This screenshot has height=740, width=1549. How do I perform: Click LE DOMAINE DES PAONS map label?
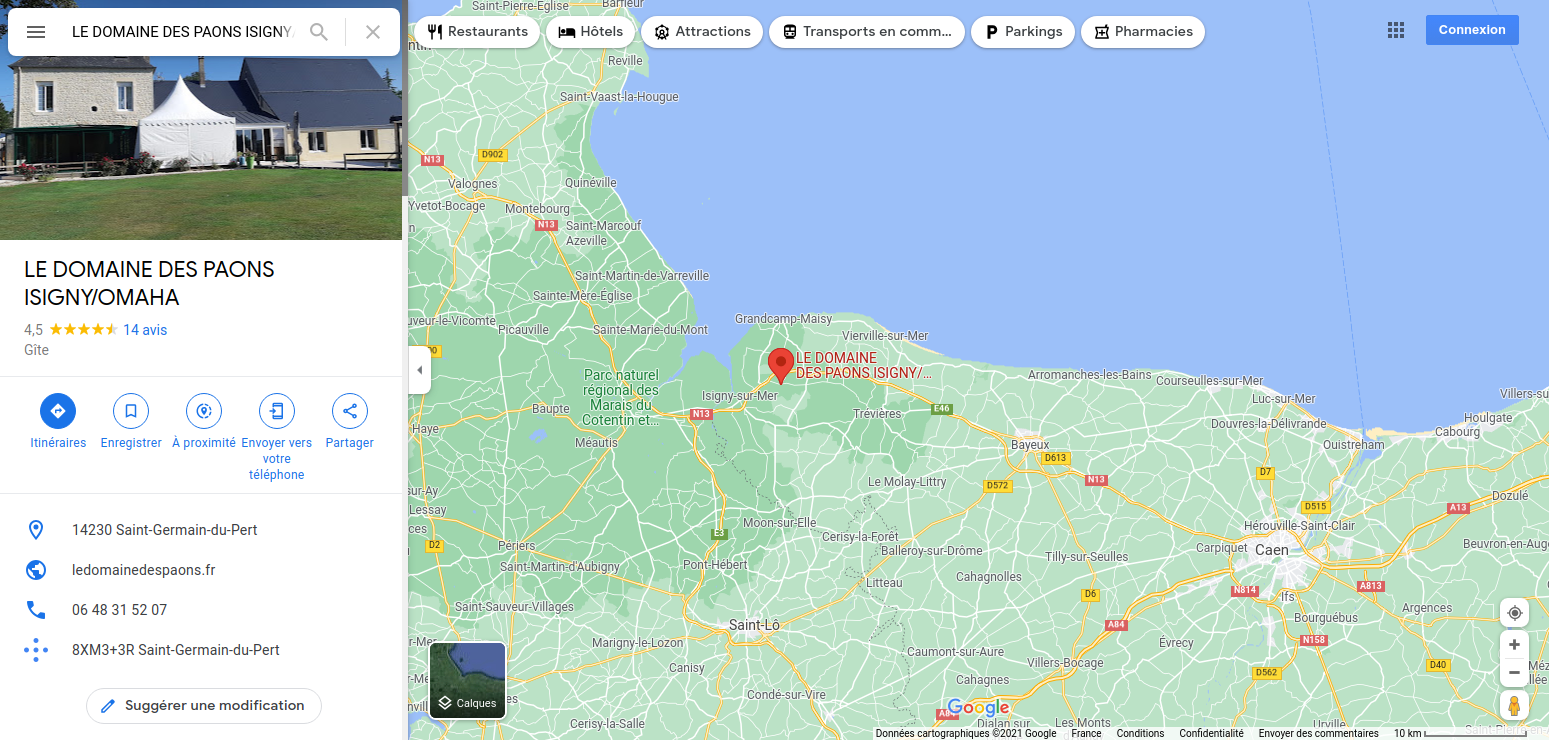(x=863, y=365)
